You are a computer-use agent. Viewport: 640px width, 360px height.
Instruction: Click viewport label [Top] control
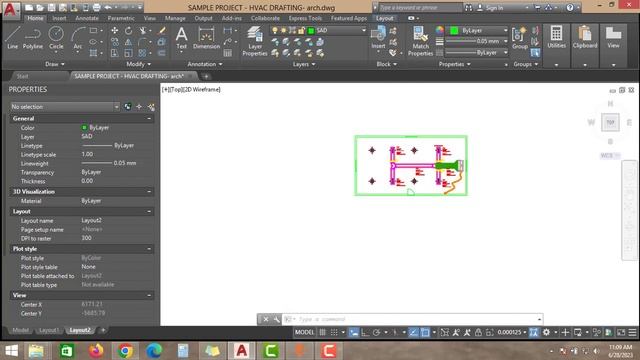click(x=175, y=89)
